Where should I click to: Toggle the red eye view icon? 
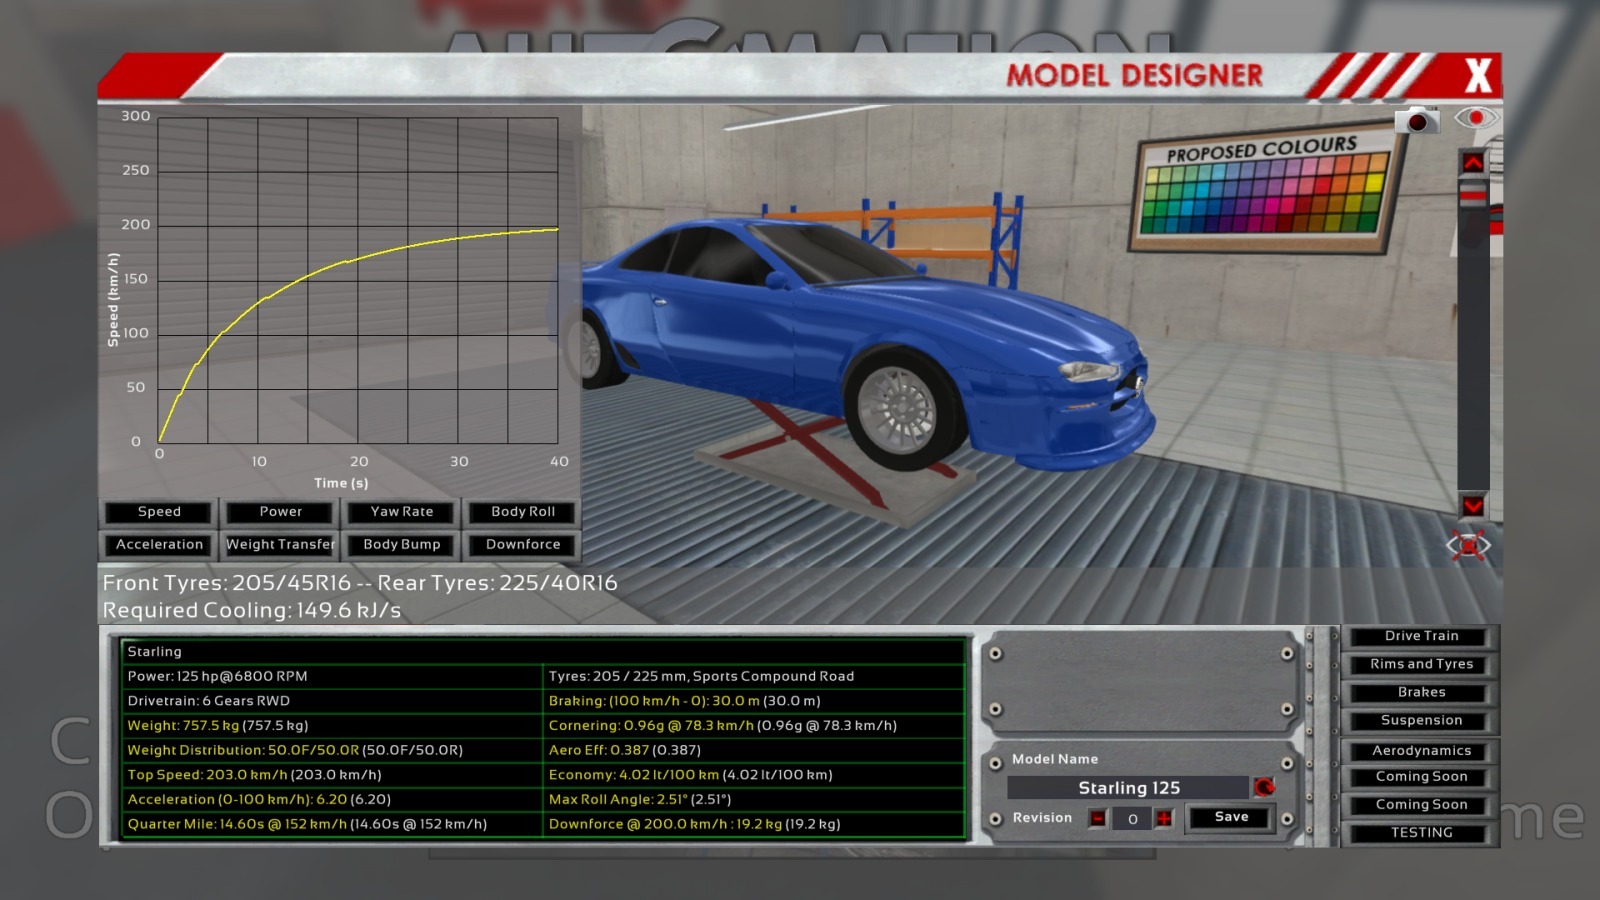[x=1475, y=118]
